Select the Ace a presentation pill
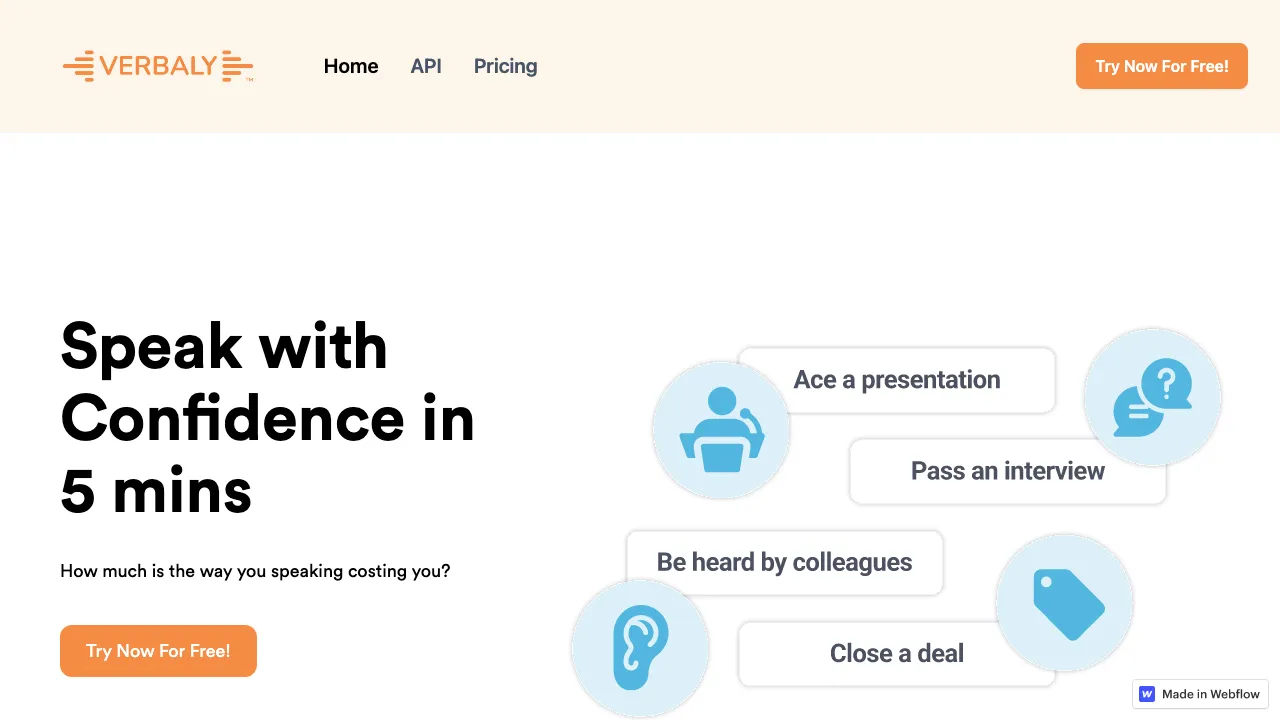The width and height of the screenshot is (1280, 720). tap(896, 380)
